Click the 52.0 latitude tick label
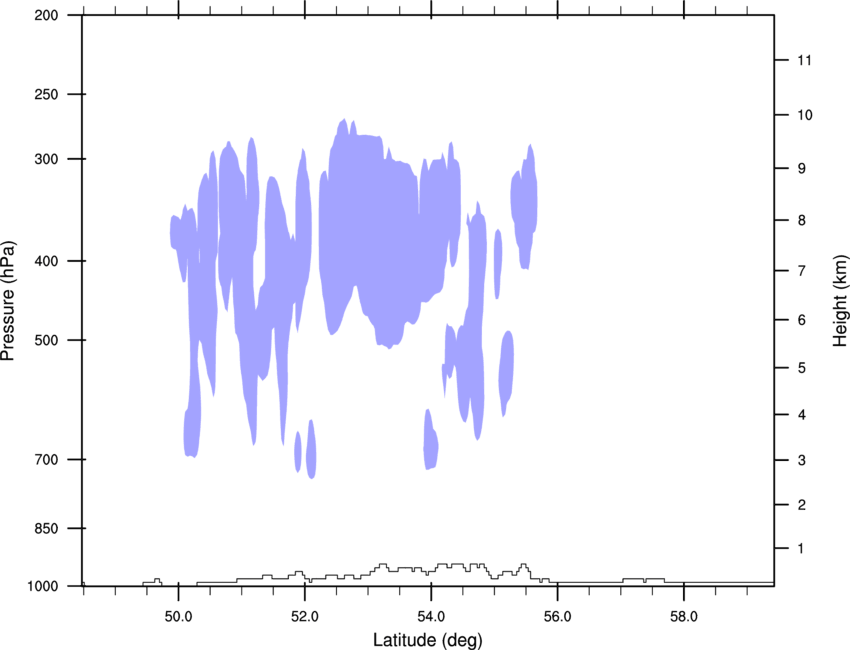This screenshot has width=850, height=650. (305, 617)
